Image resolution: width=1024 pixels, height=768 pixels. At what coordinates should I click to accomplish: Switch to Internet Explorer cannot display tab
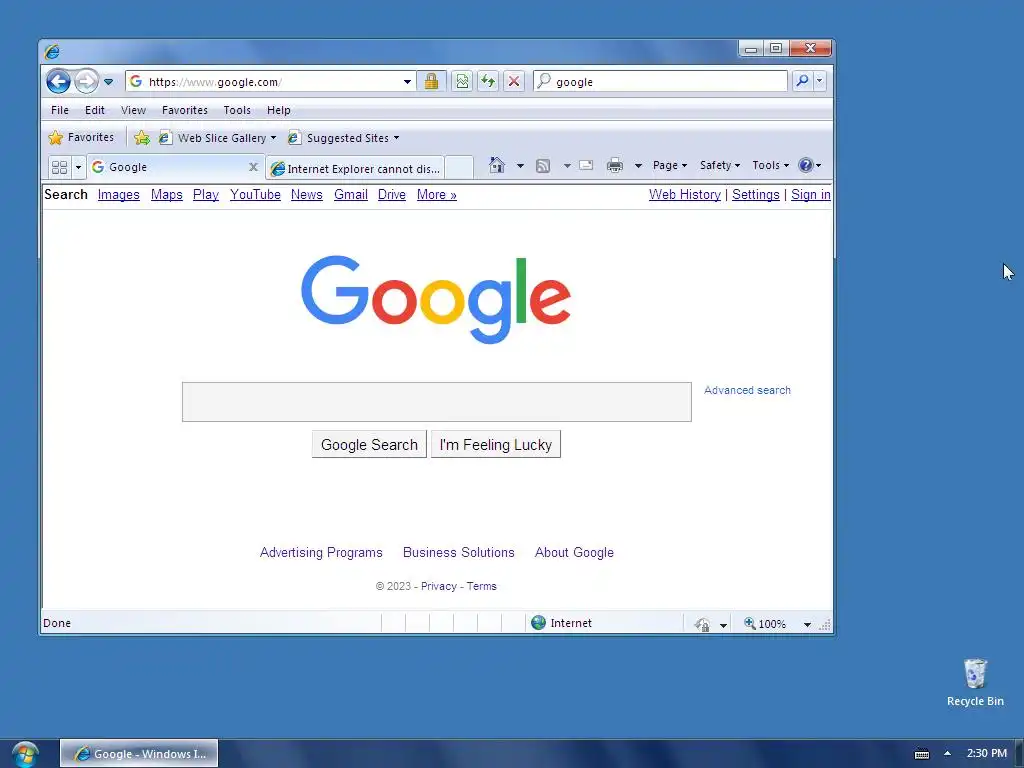coord(356,168)
